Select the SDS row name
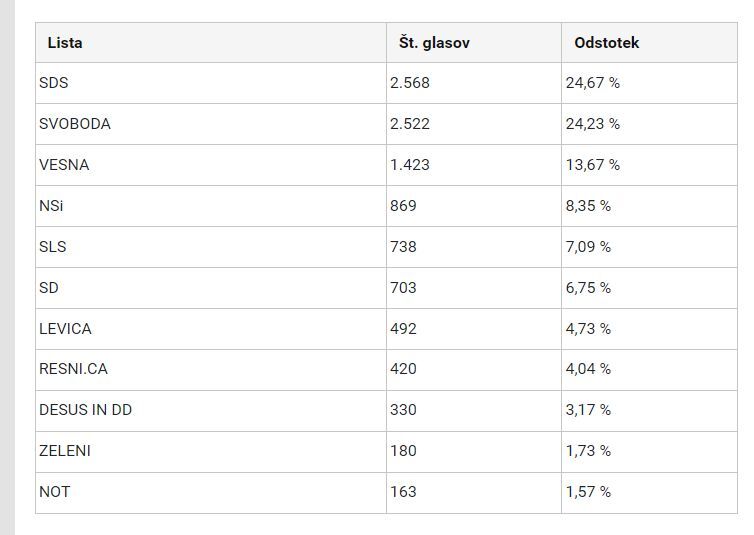 (54, 83)
